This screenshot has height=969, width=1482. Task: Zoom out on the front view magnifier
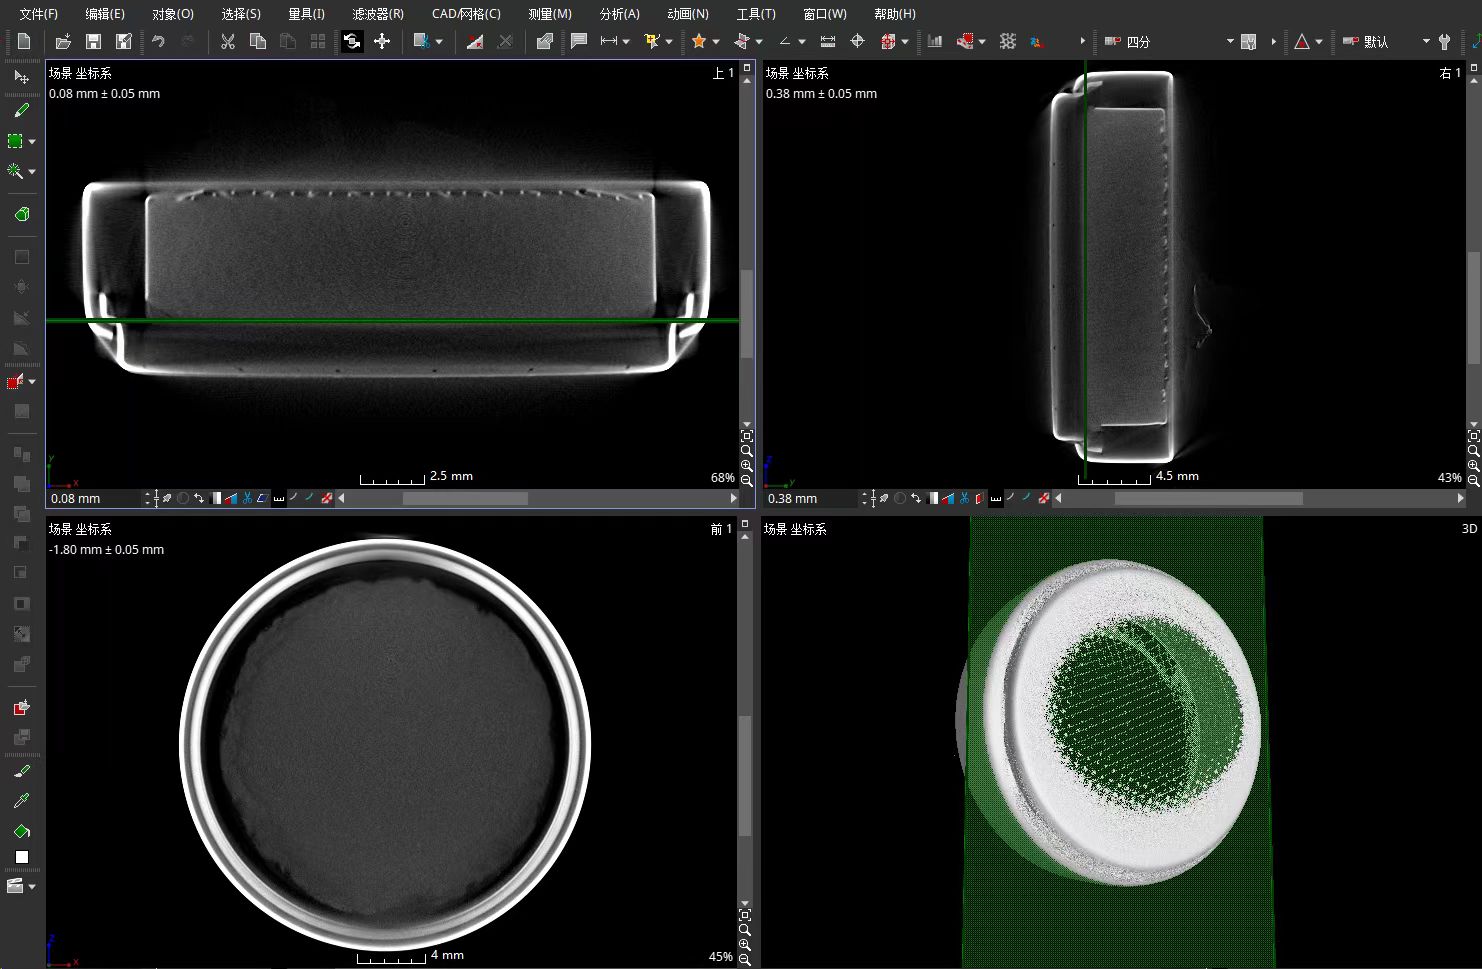point(745,960)
